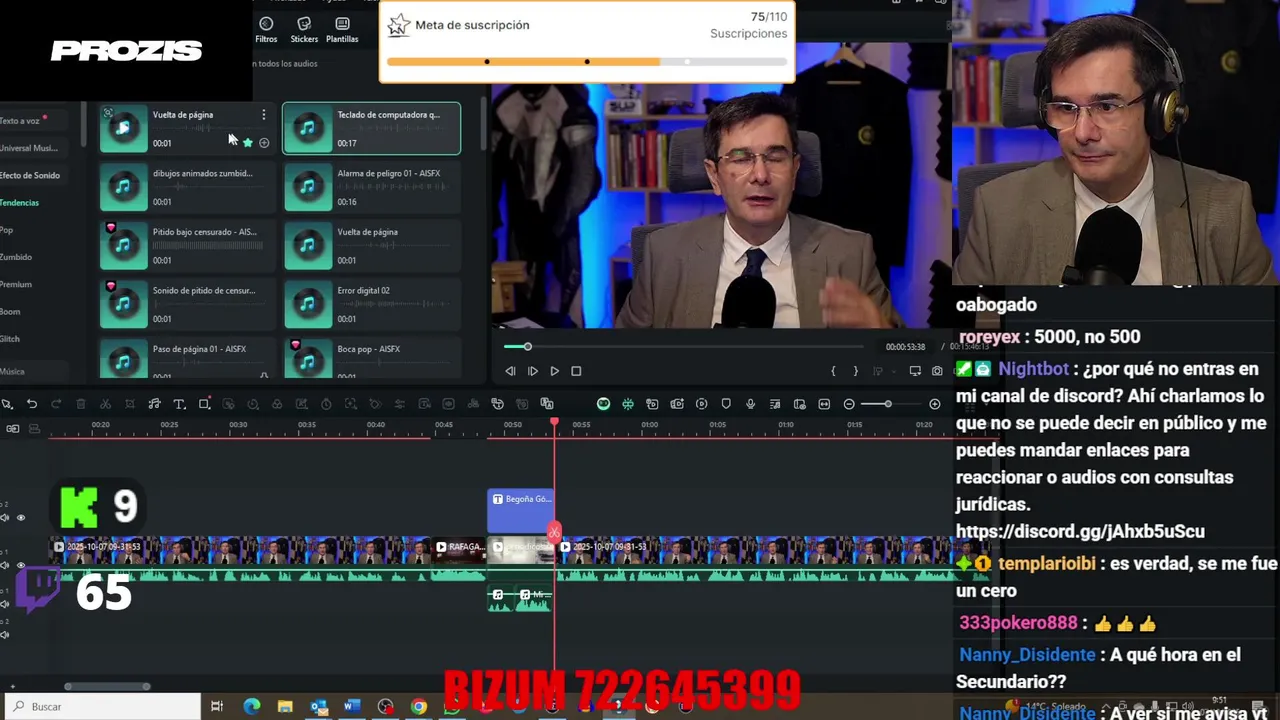Click the timeline horizontal scrollbar

107,686
